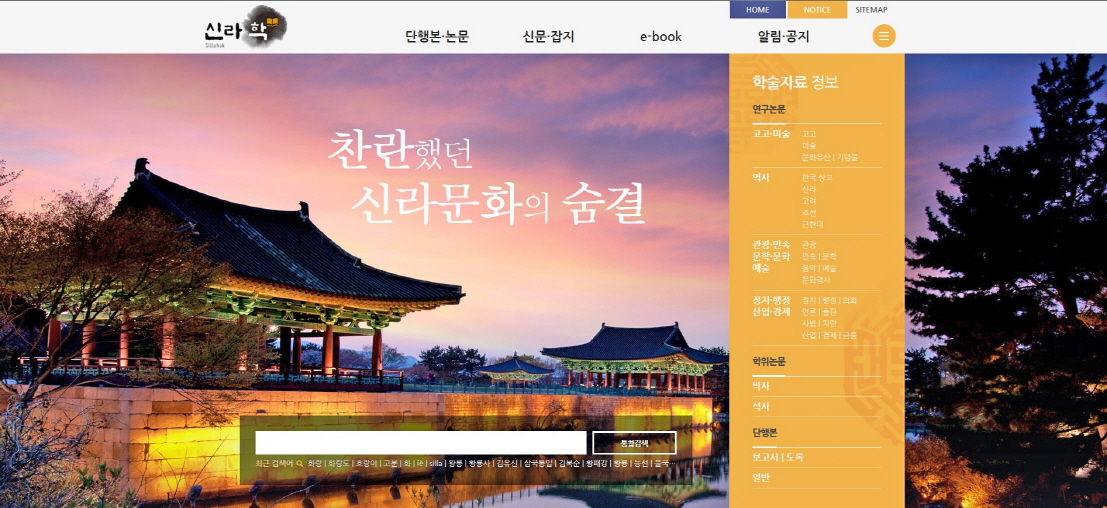Click the 학술자료 정보 panel title
The width and height of the screenshot is (1107, 508).
[796, 82]
